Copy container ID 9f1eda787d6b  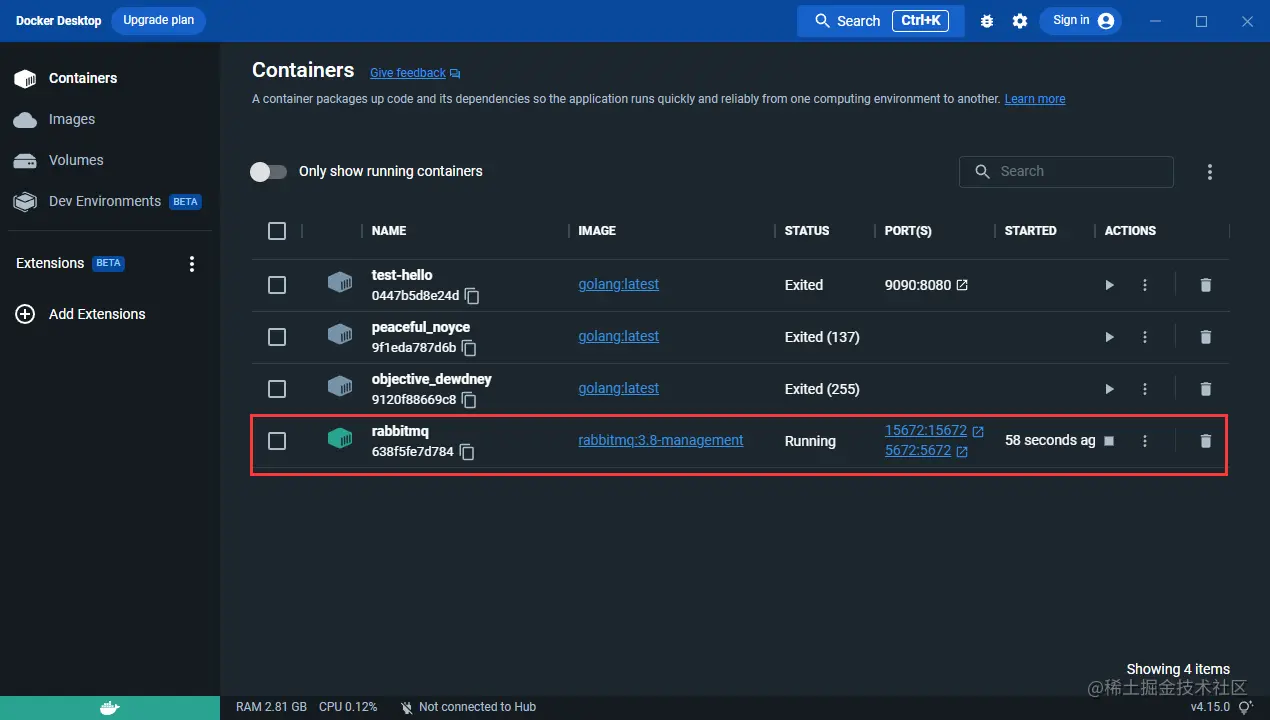[x=468, y=348]
